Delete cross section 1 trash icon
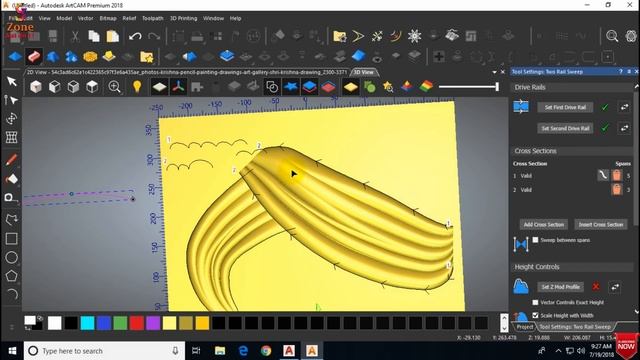 [617, 176]
